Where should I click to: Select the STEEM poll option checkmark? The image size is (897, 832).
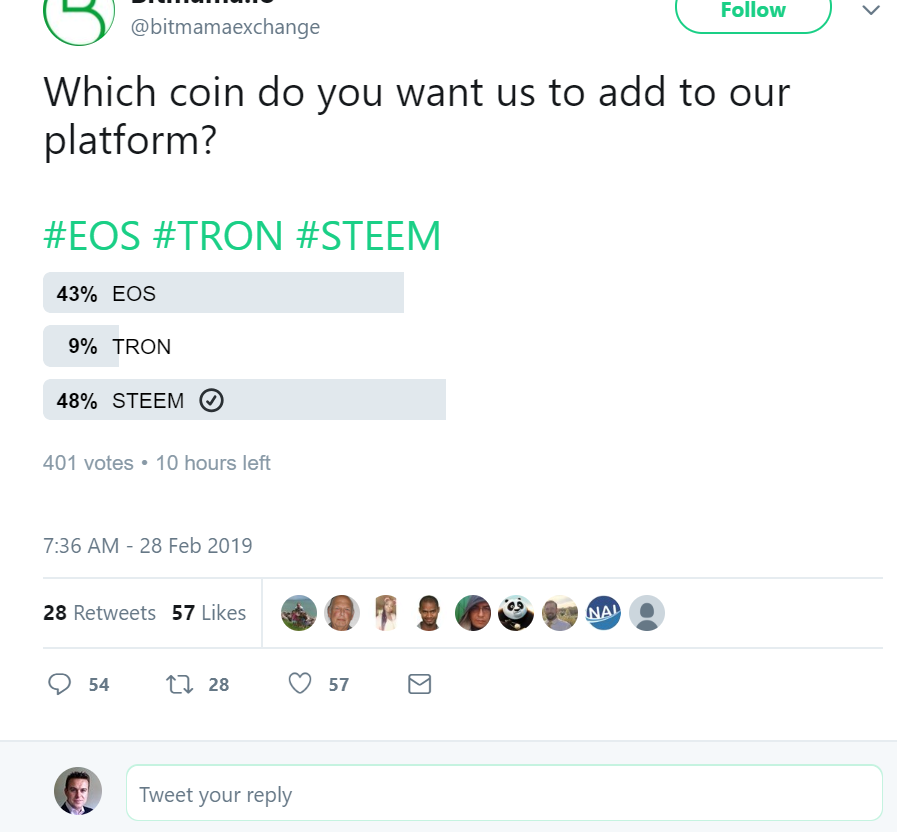211,401
